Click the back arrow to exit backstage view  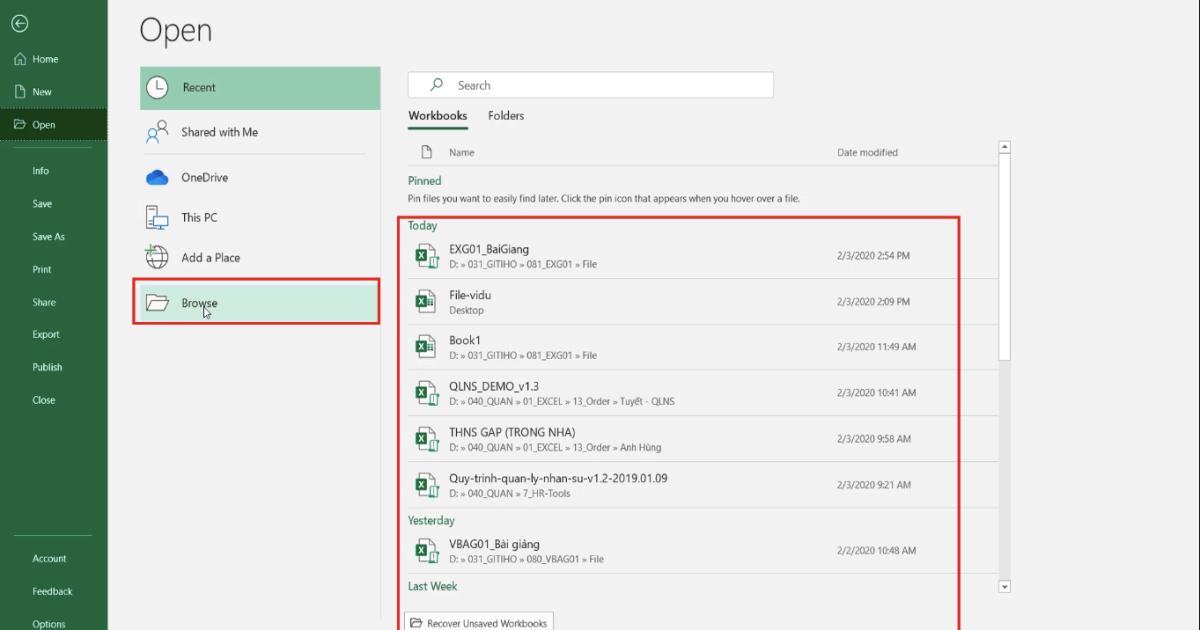[20, 23]
